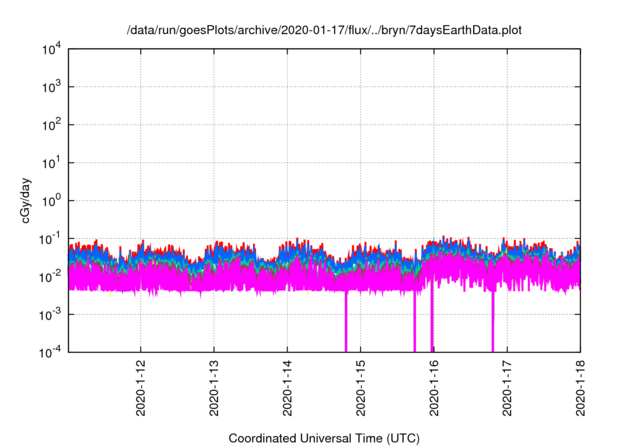Click the x-axis date label 2020-1-13

click(214, 388)
